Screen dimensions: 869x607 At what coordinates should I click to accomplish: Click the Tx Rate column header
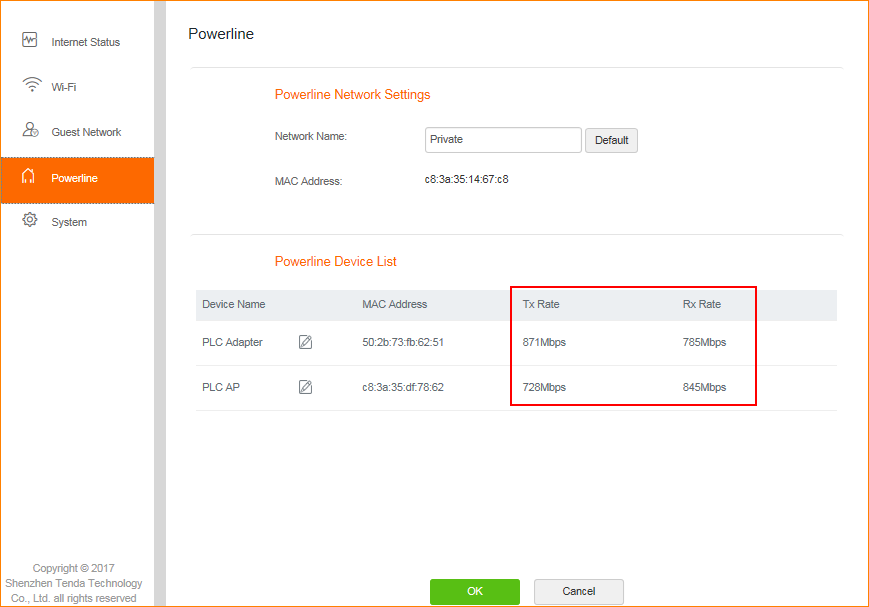point(541,304)
